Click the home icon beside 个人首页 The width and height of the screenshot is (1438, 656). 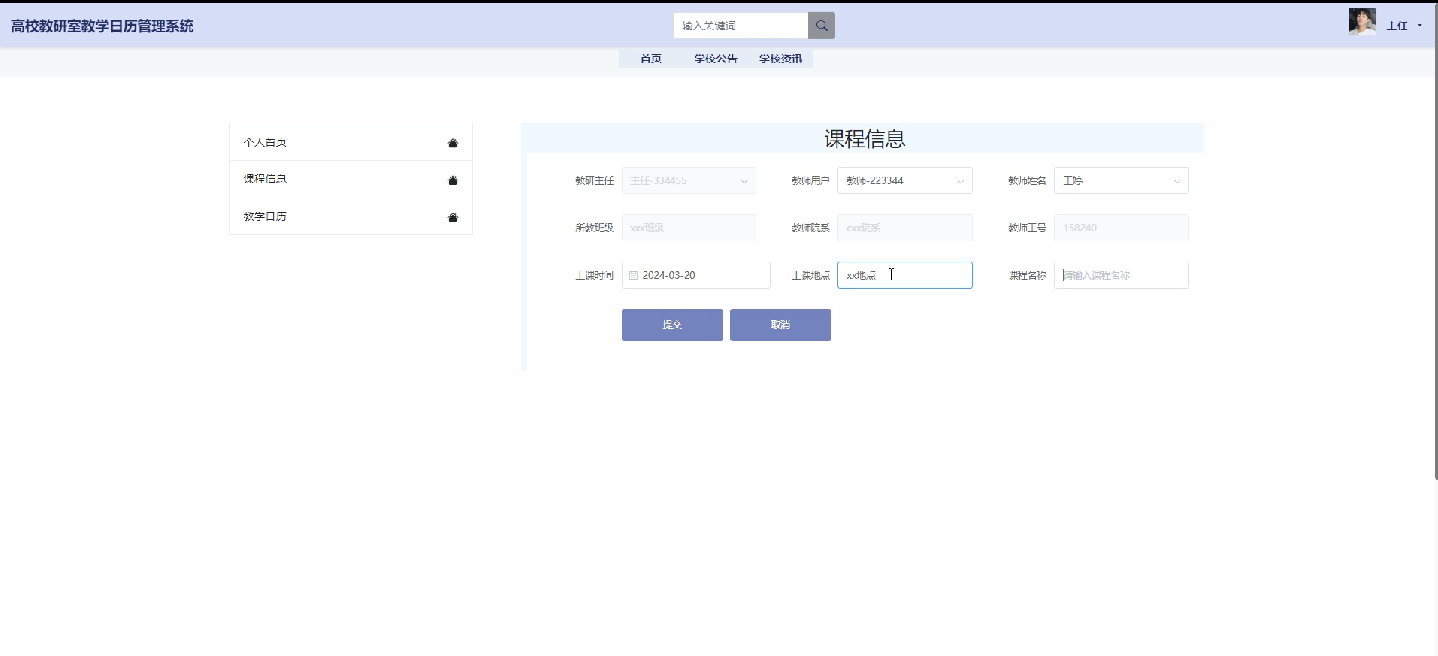coord(452,141)
